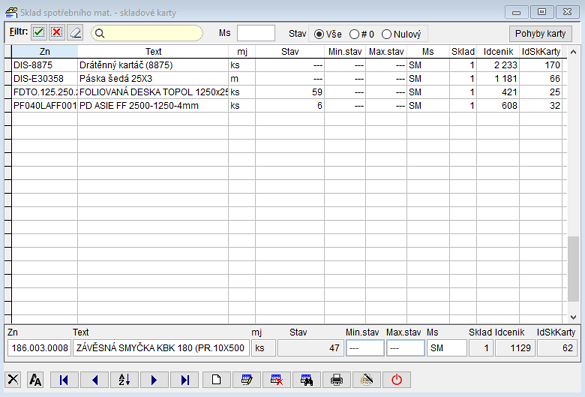The image size is (585, 397).
Task: Click the red power icon
Action: tap(397, 380)
